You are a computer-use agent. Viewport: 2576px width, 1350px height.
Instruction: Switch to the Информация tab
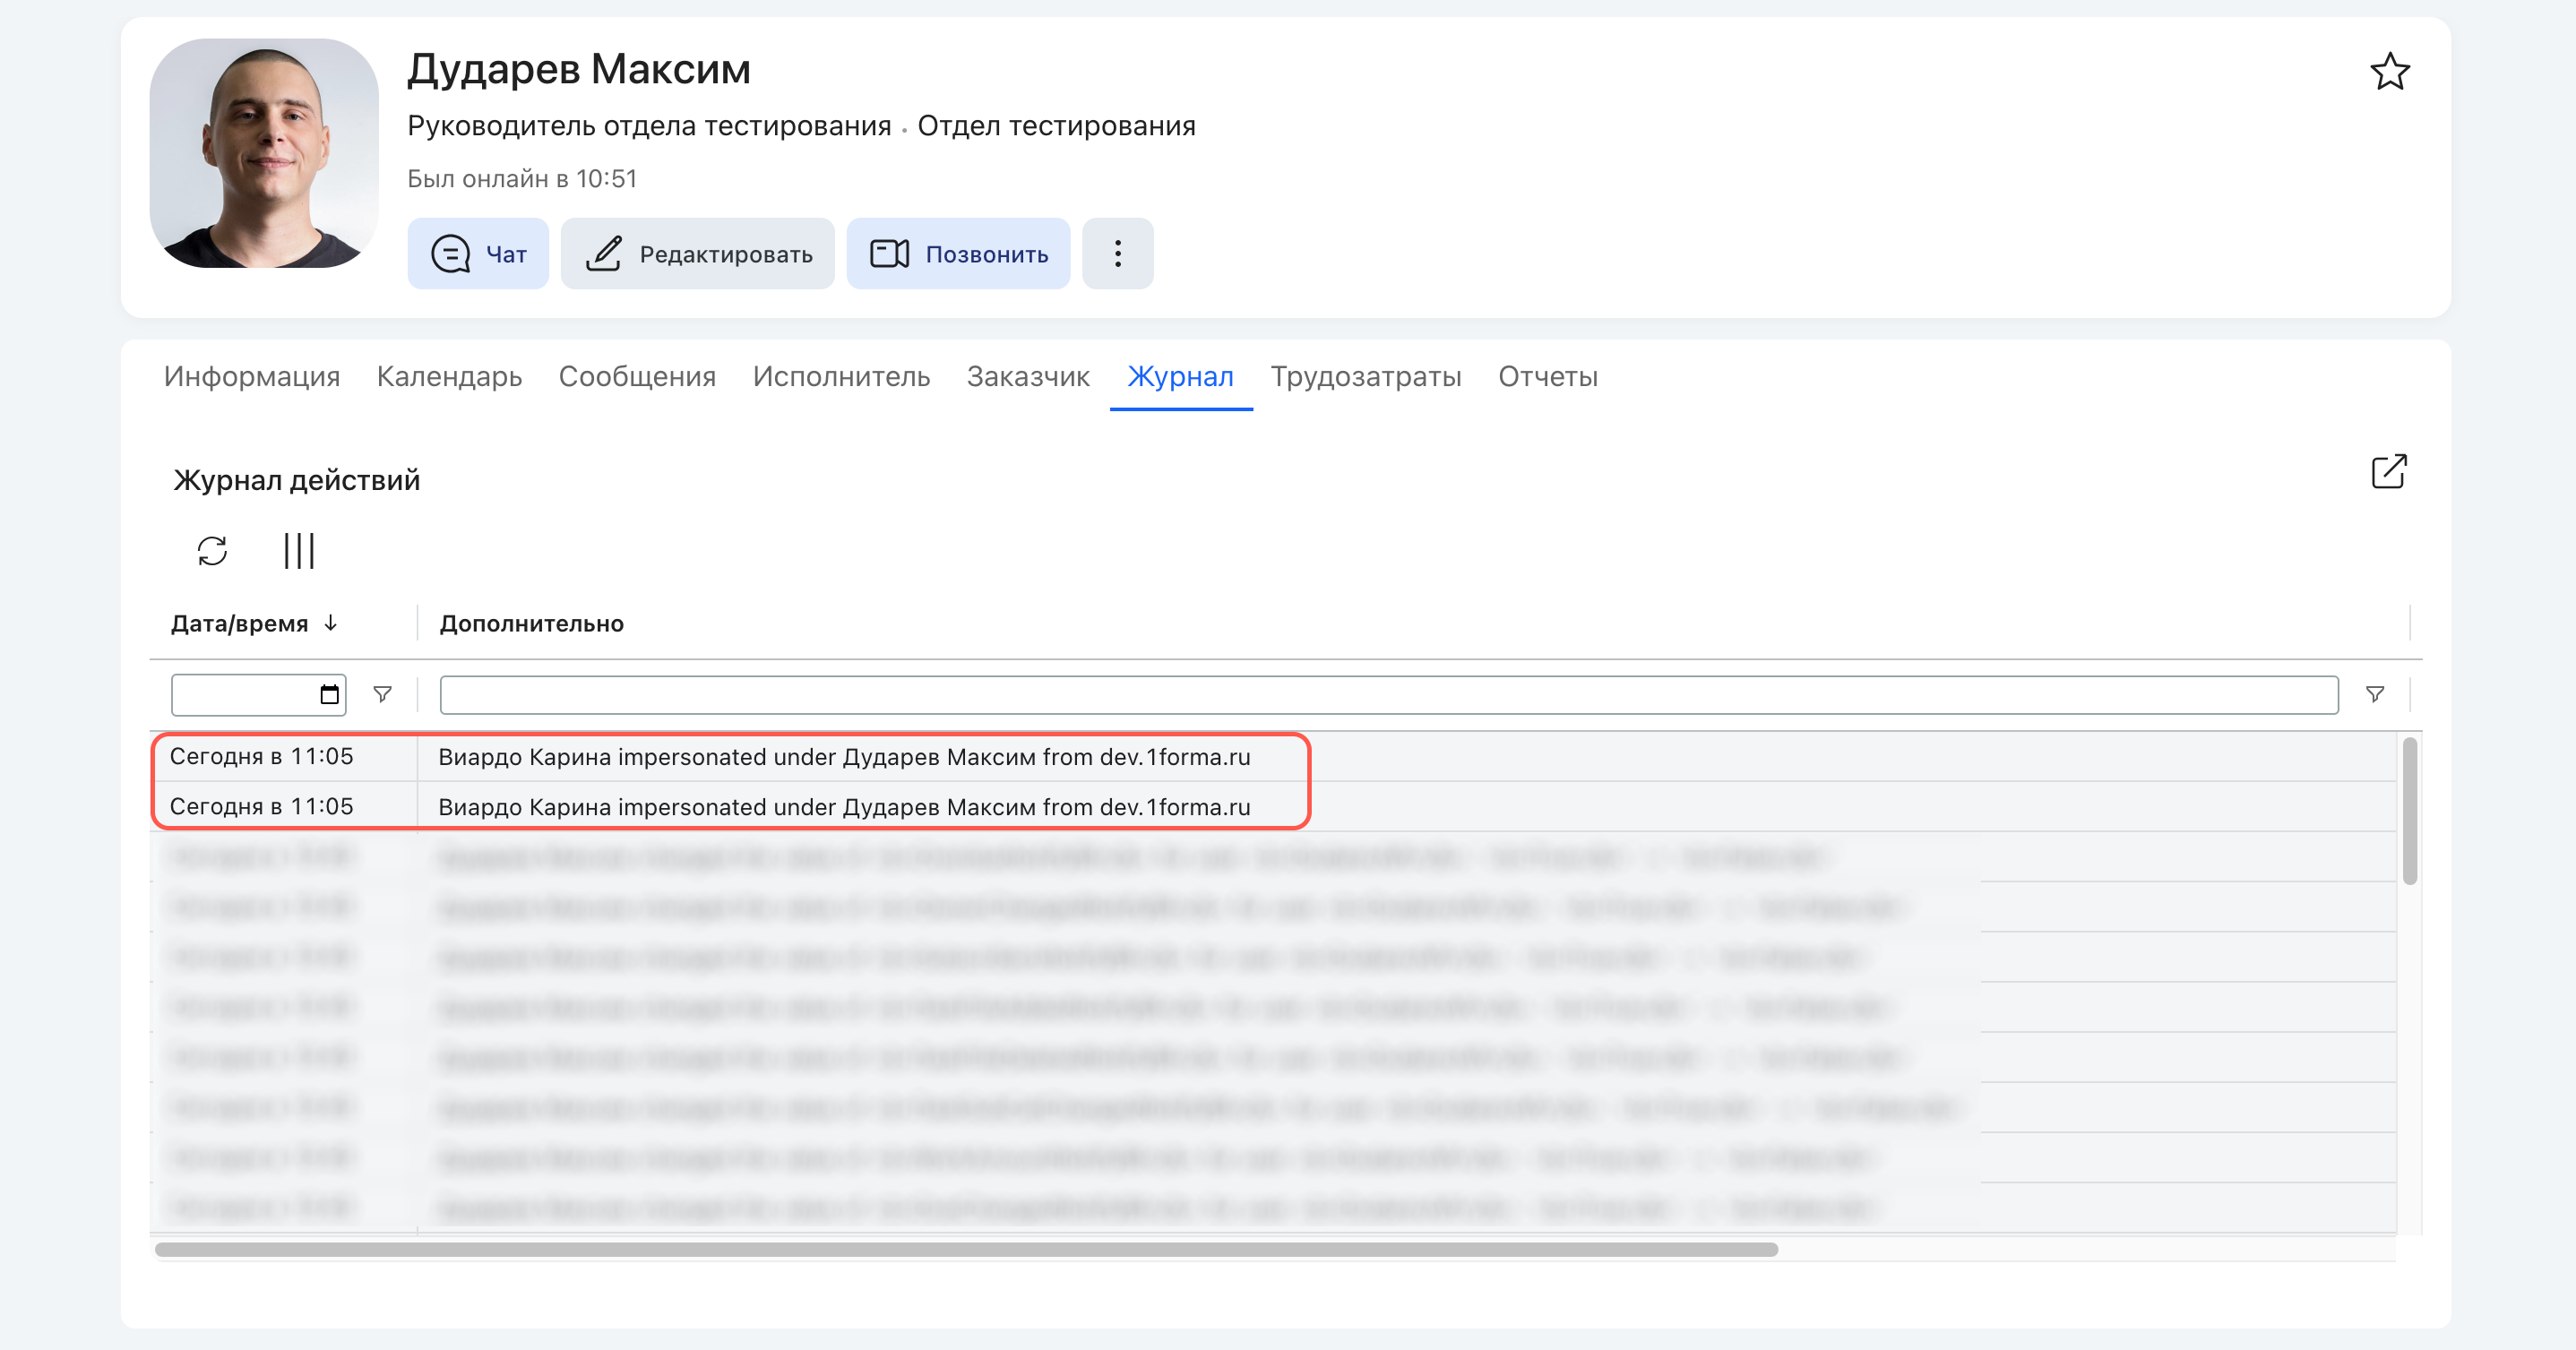[252, 376]
